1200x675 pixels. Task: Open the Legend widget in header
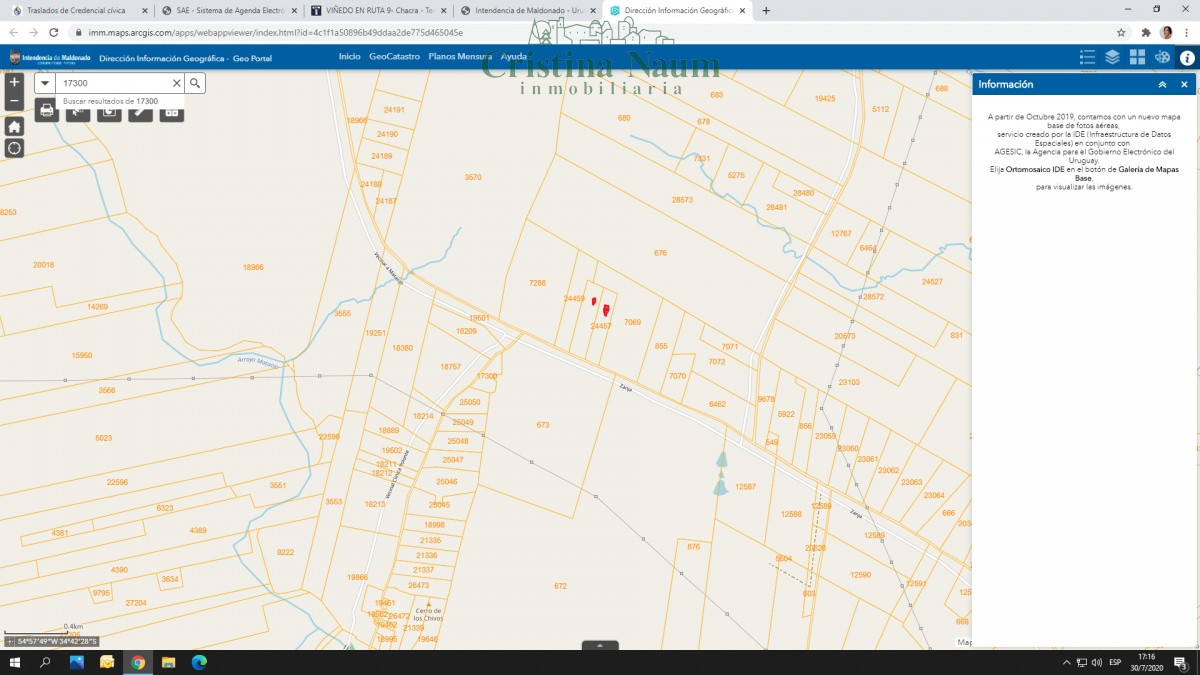click(x=1088, y=57)
